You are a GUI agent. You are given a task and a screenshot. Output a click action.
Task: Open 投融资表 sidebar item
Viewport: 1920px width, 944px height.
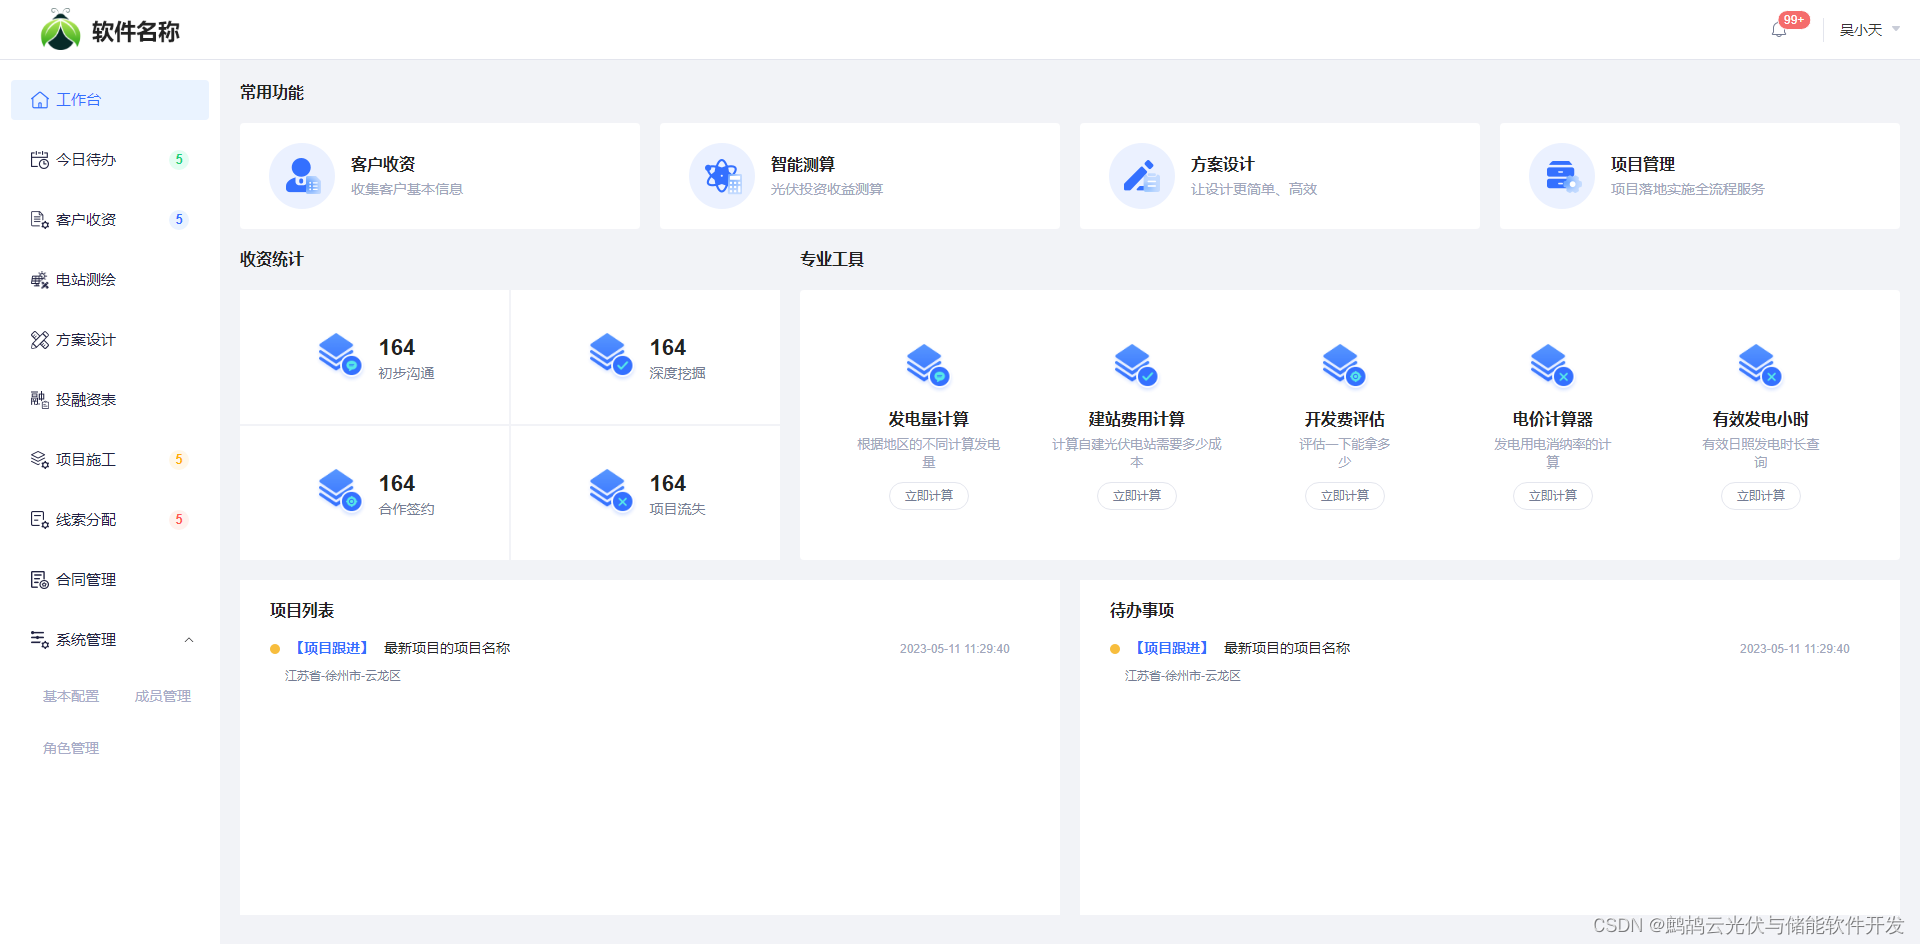click(110, 400)
